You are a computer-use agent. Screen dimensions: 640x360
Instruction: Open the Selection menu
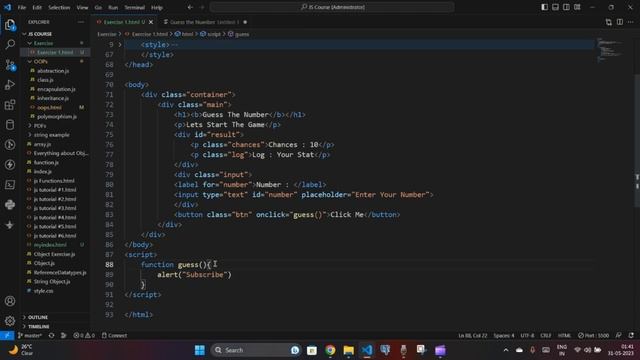pos(59,7)
